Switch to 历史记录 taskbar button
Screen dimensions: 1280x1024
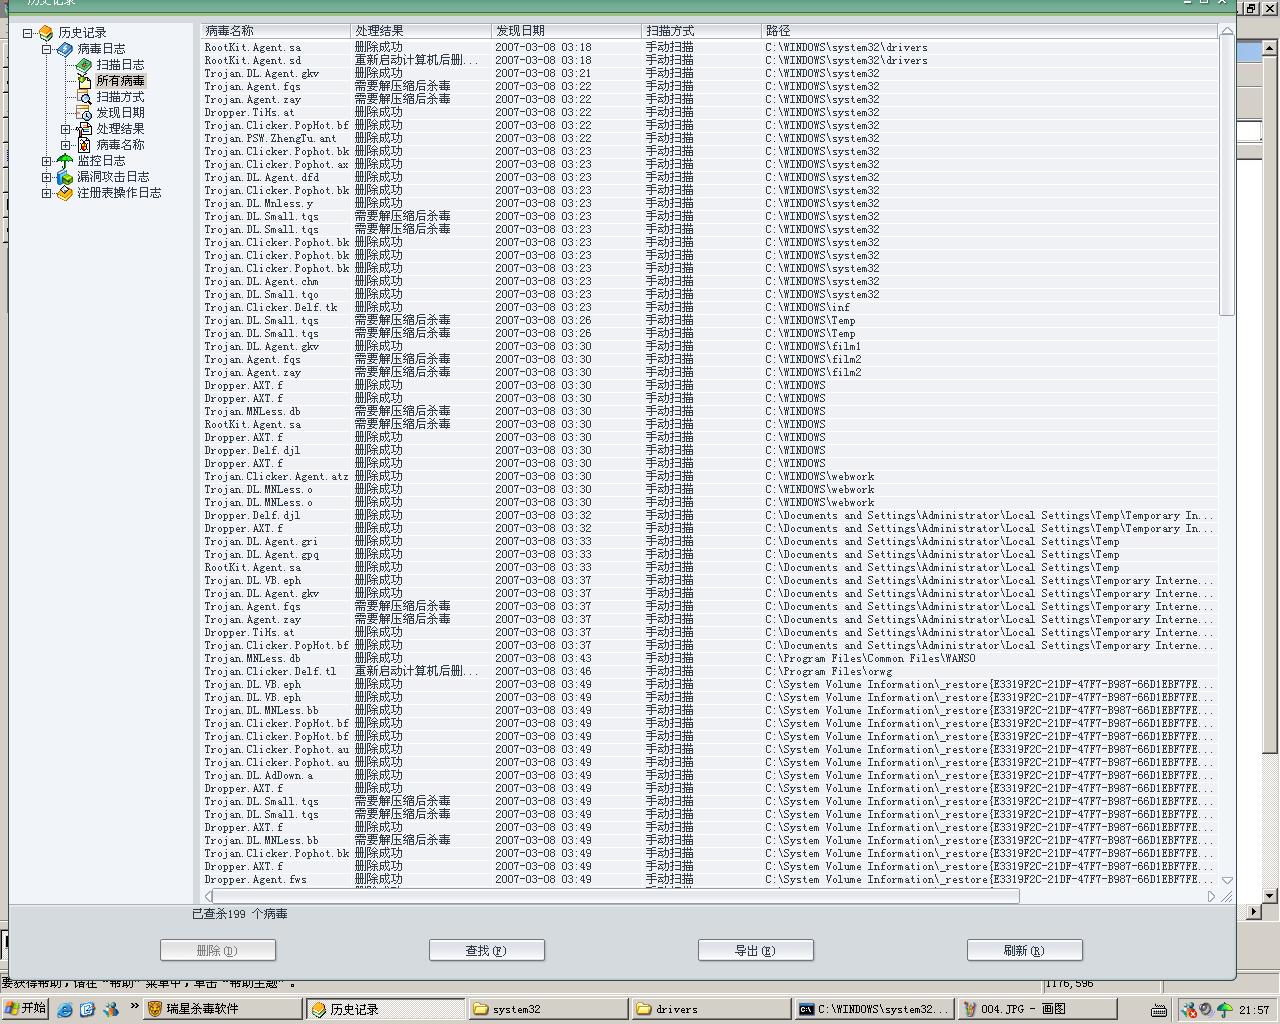pyautogui.click(x=386, y=1009)
